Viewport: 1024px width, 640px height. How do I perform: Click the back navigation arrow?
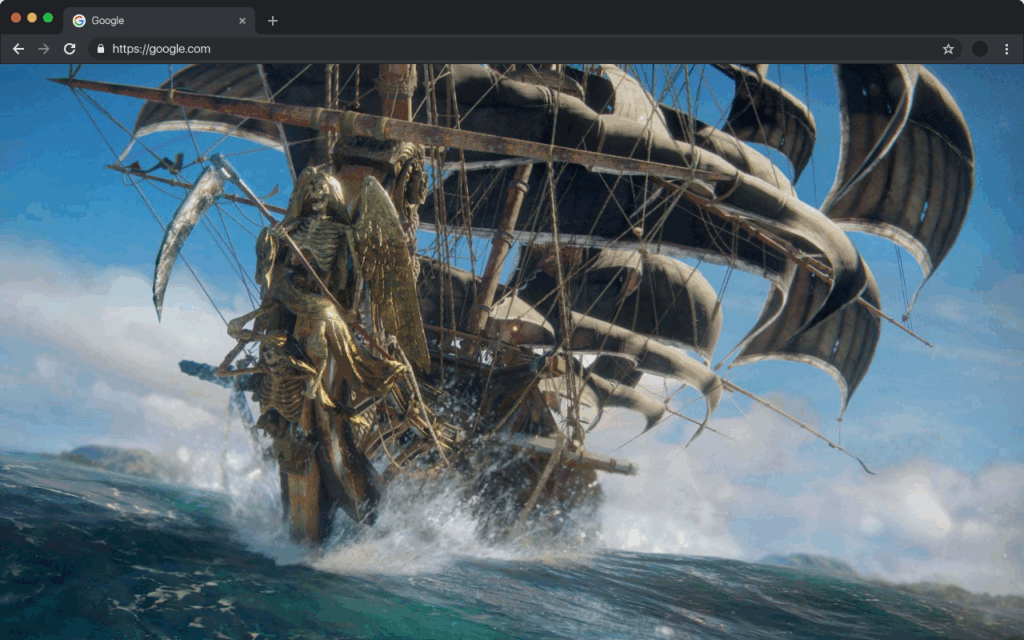tap(18, 49)
